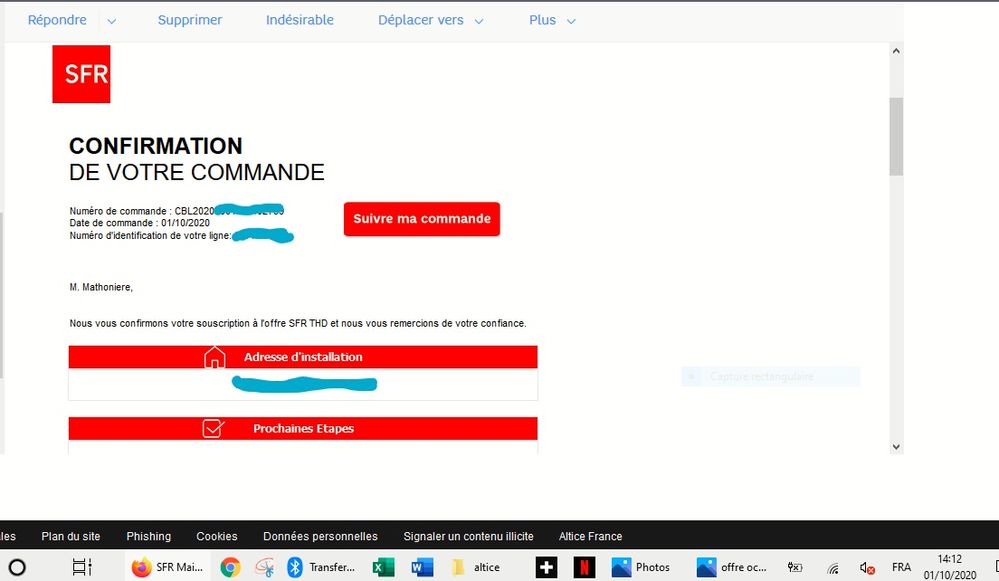This screenshot has width=999, height=581.
Task: Open the Bluetooth transfer window in taskbar
Action: coord(320,567)
